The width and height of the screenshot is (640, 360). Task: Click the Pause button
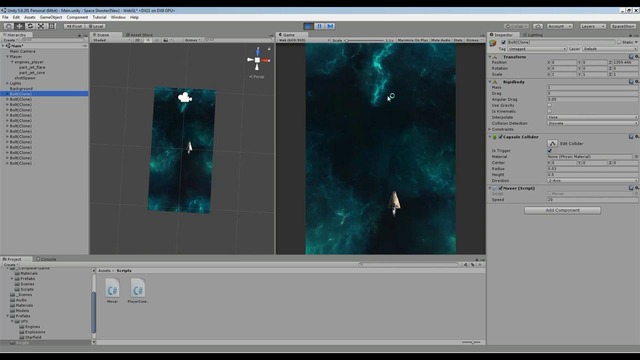320,26
